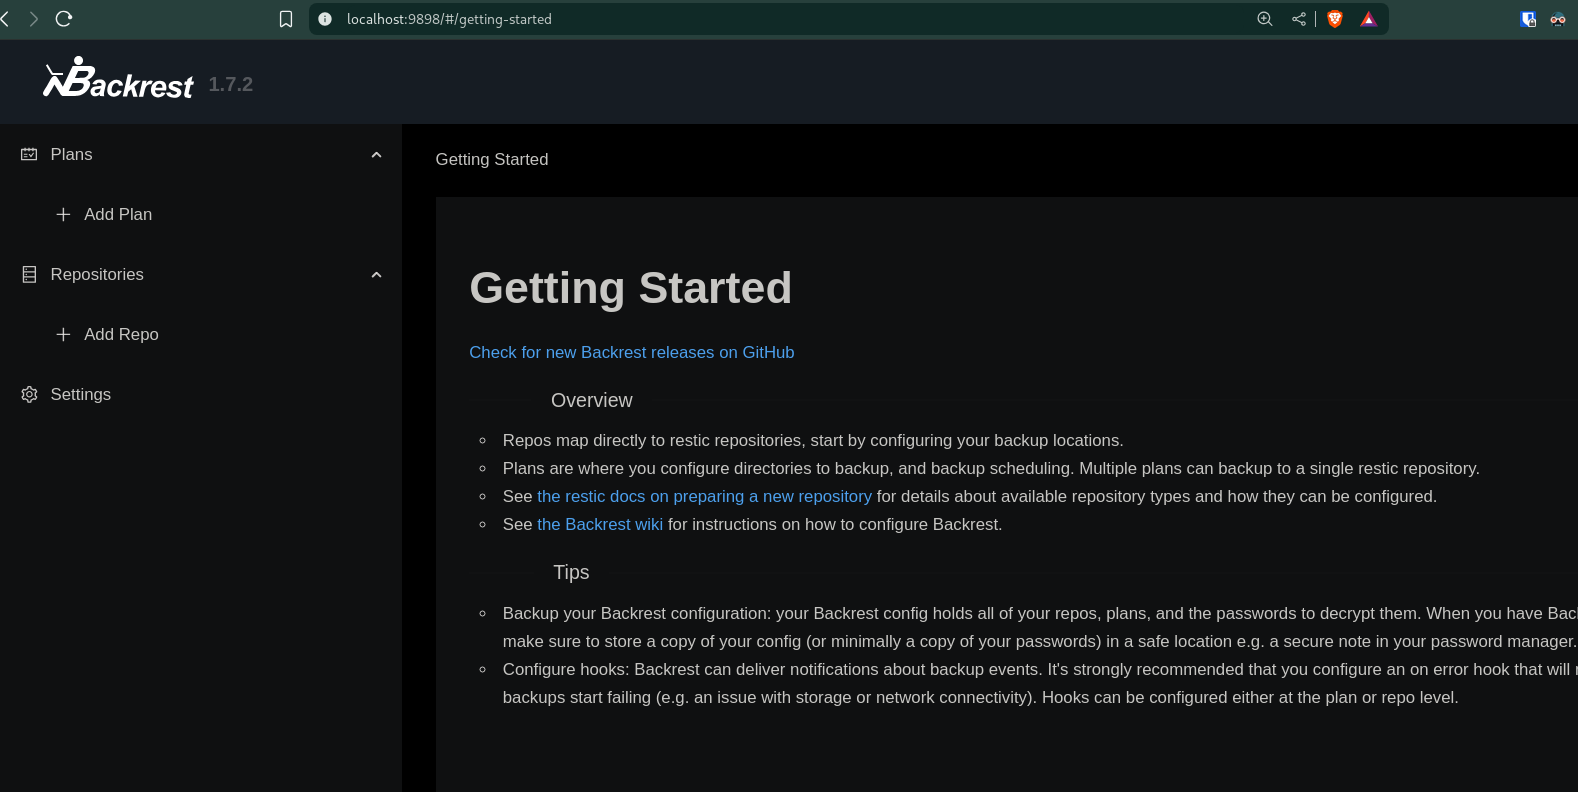
Task: Click the Settings gear icon
Action: 29,394
